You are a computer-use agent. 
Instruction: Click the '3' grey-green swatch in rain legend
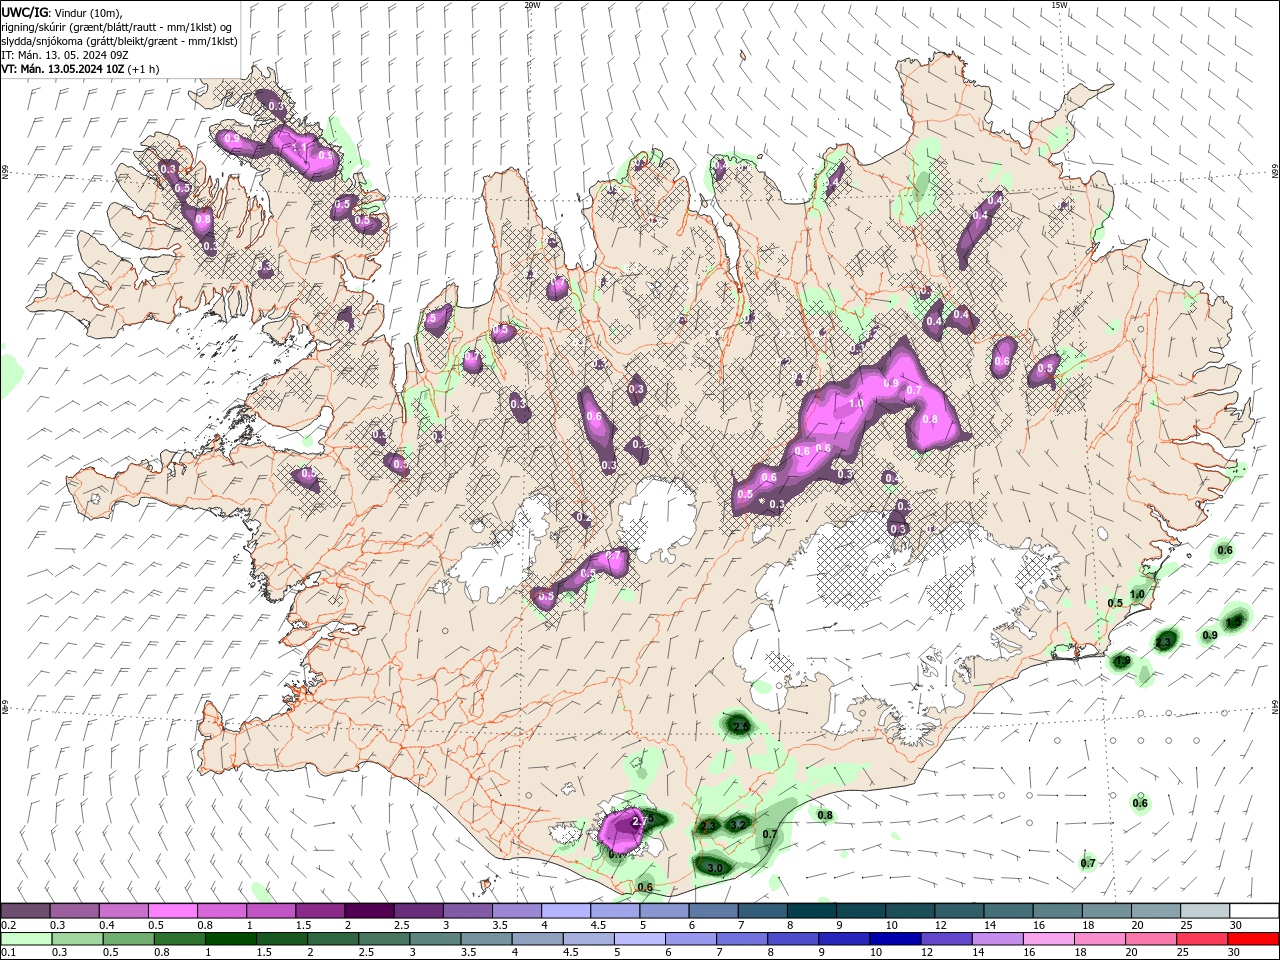click(x=436, y=939)
